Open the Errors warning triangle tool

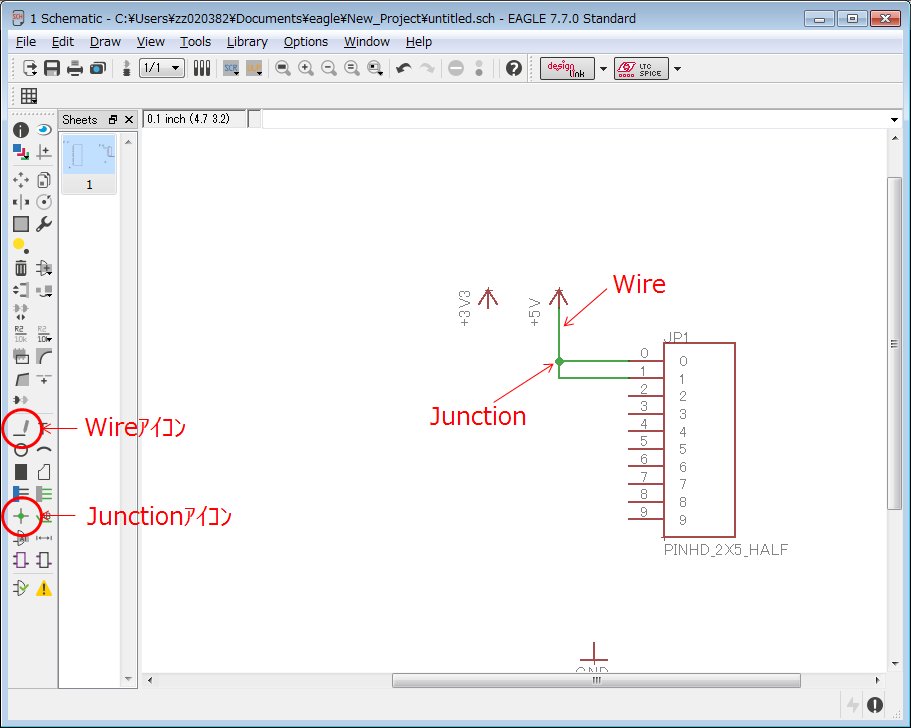pyautogui.click(x=44, y=588)
